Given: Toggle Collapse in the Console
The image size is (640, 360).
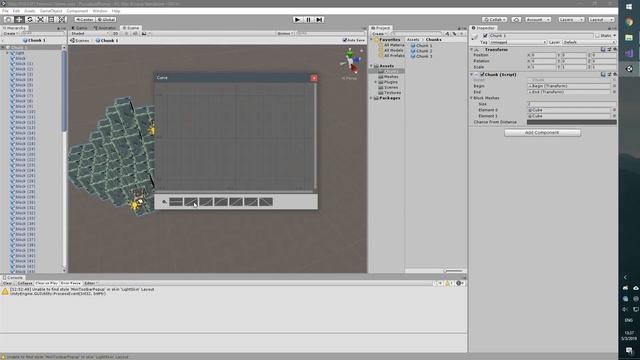Looking at the screenshot, I should pos(24,283).
